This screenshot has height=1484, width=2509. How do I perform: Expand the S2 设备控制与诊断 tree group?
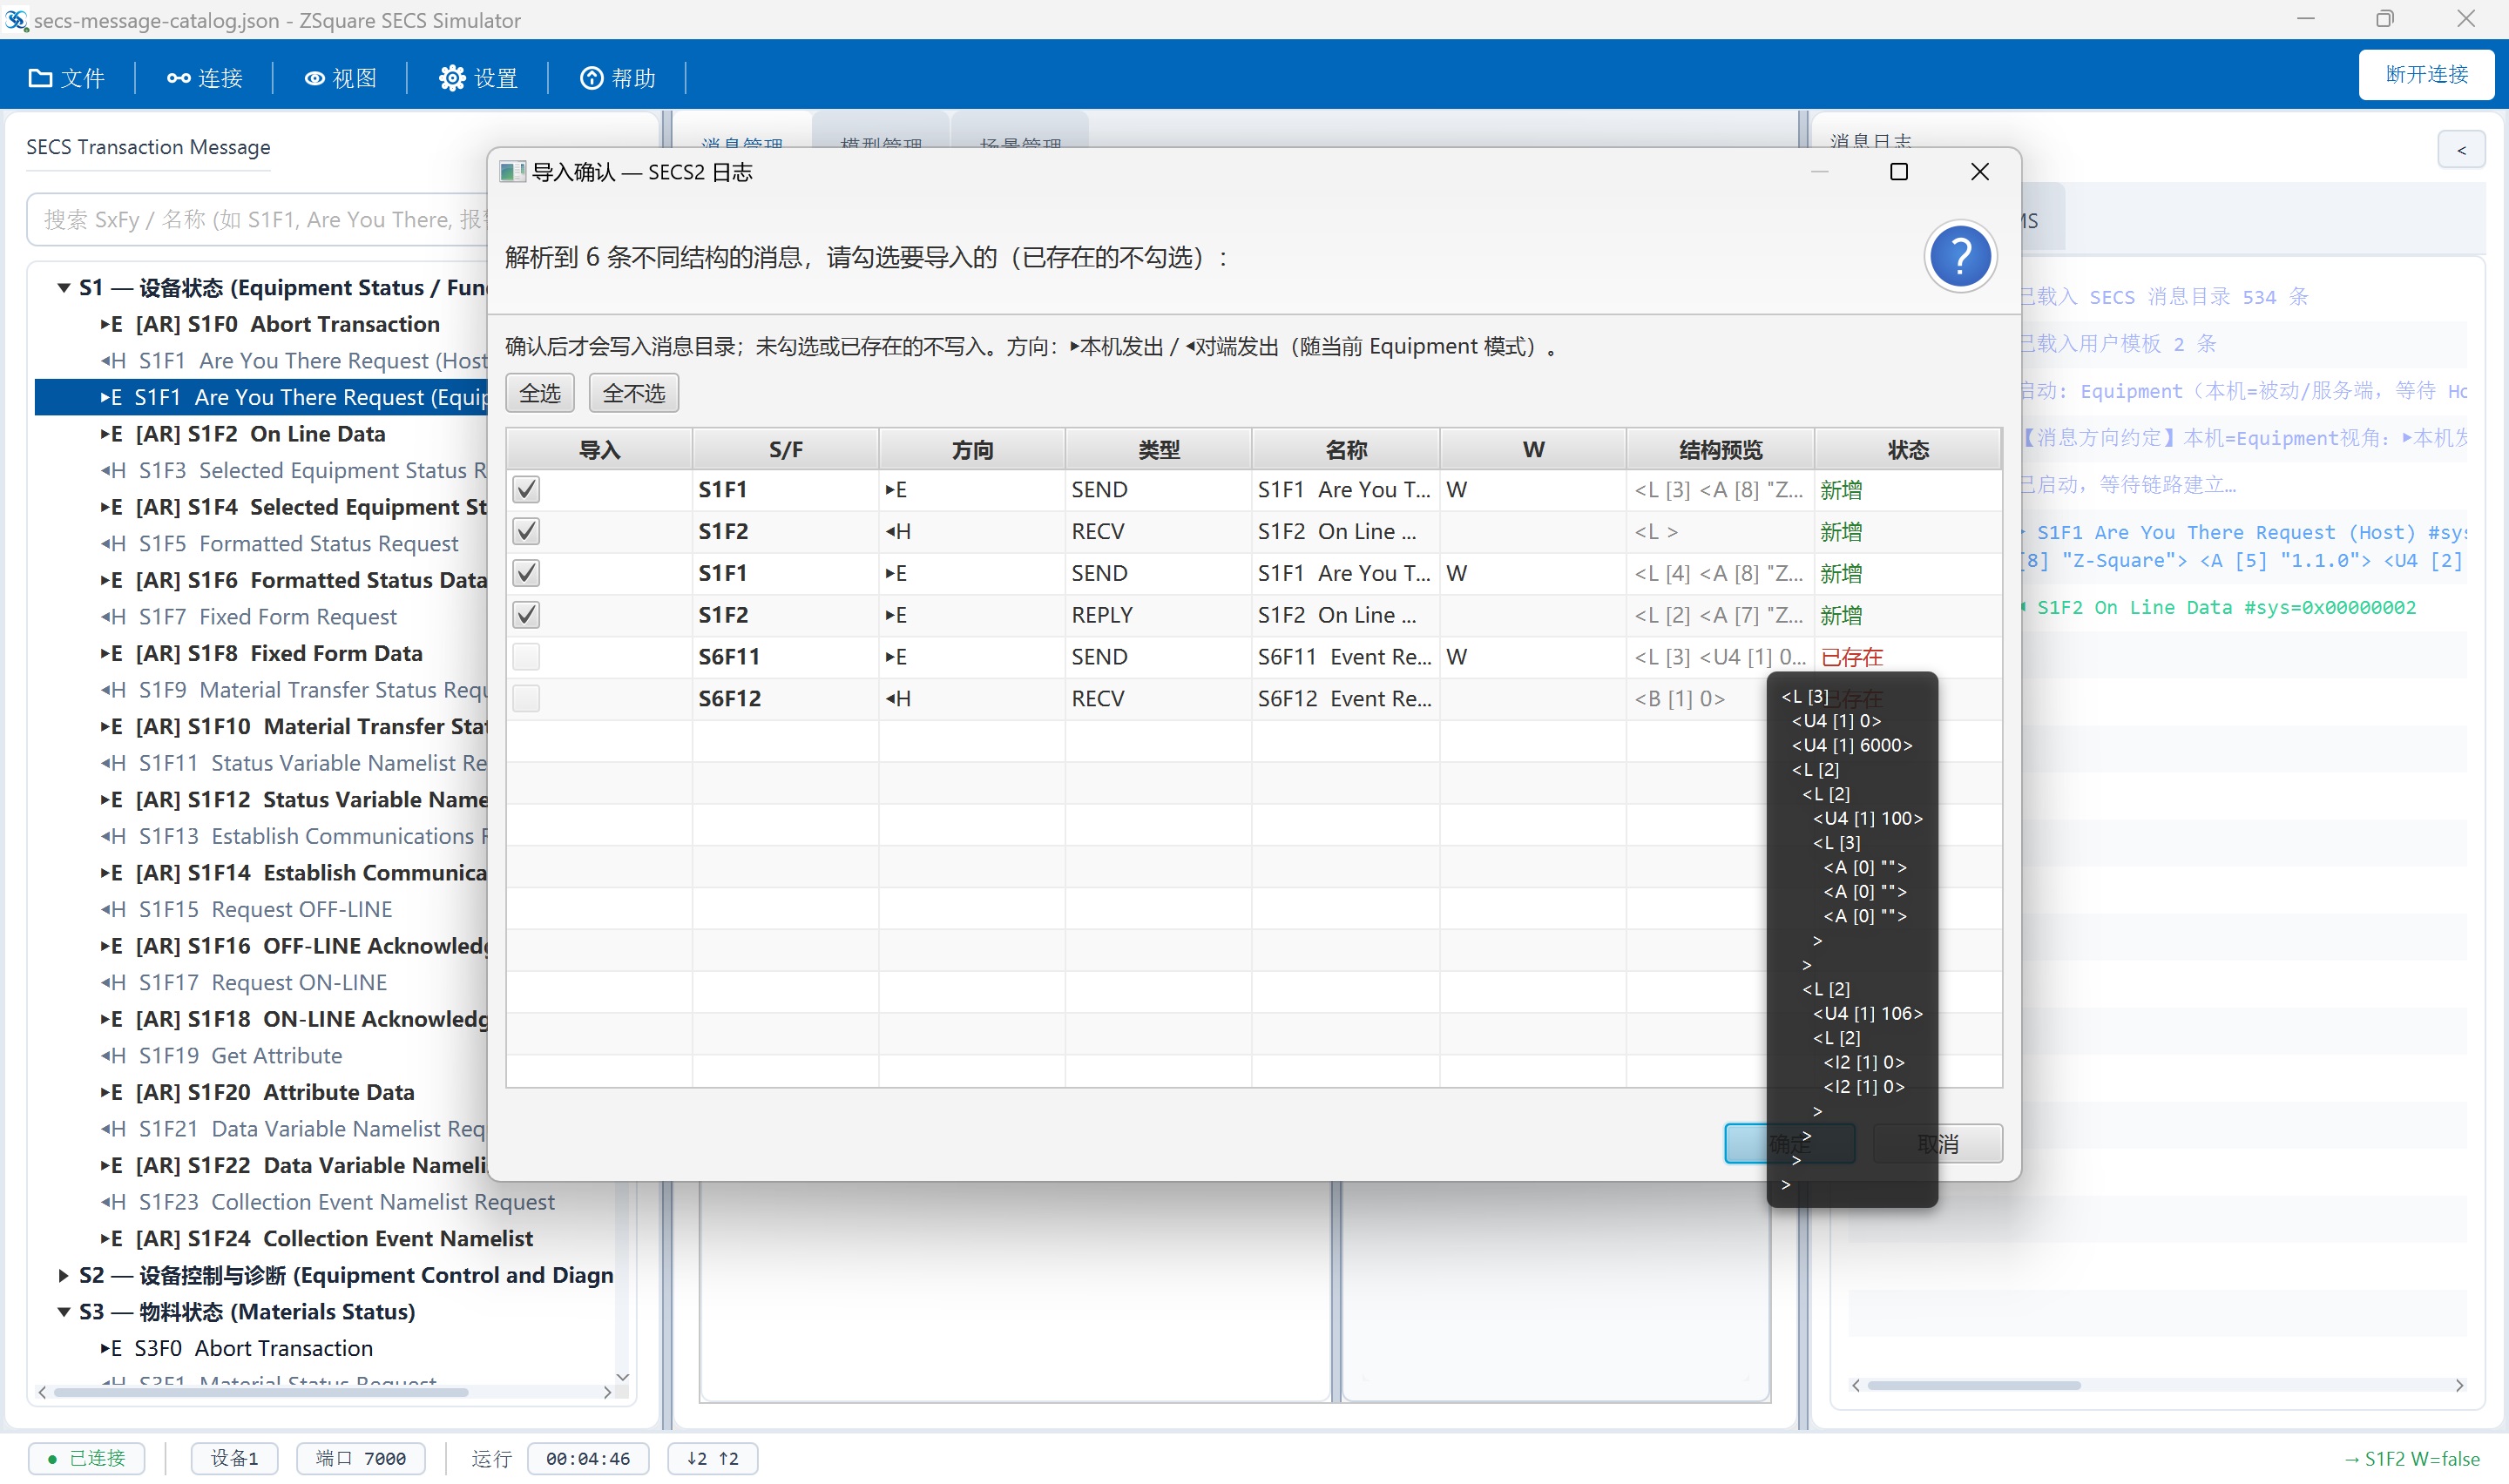(x=64, y=1275)
